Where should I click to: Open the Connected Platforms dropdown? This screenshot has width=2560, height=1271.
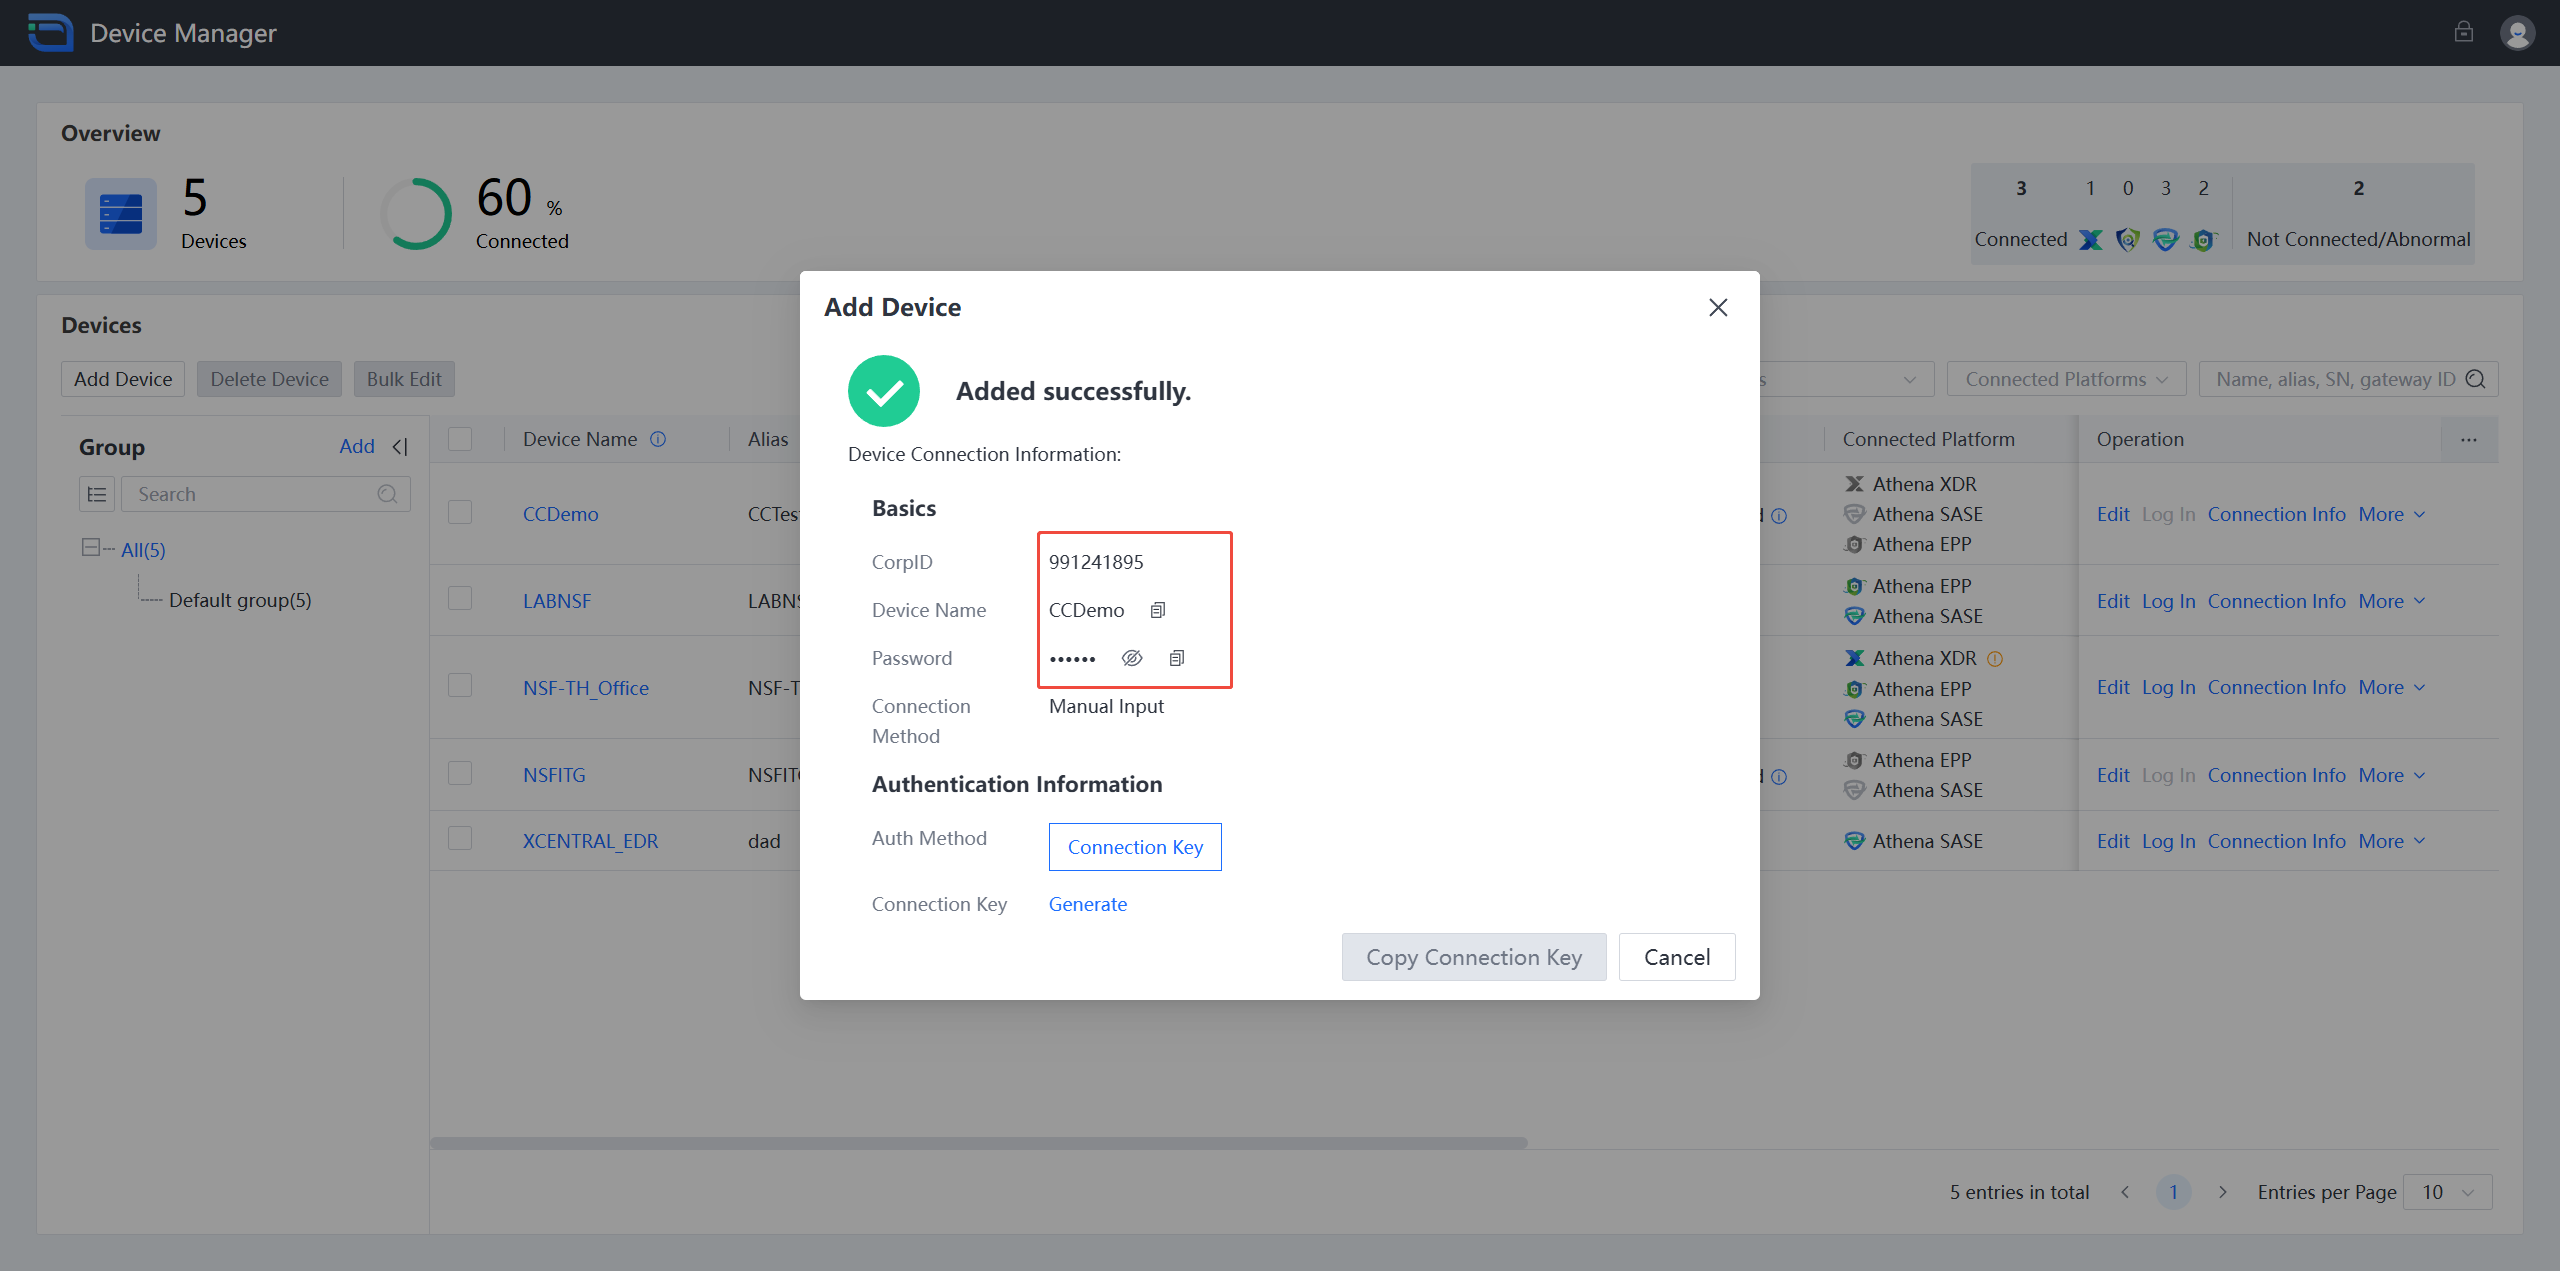[x=2065, y=378]
